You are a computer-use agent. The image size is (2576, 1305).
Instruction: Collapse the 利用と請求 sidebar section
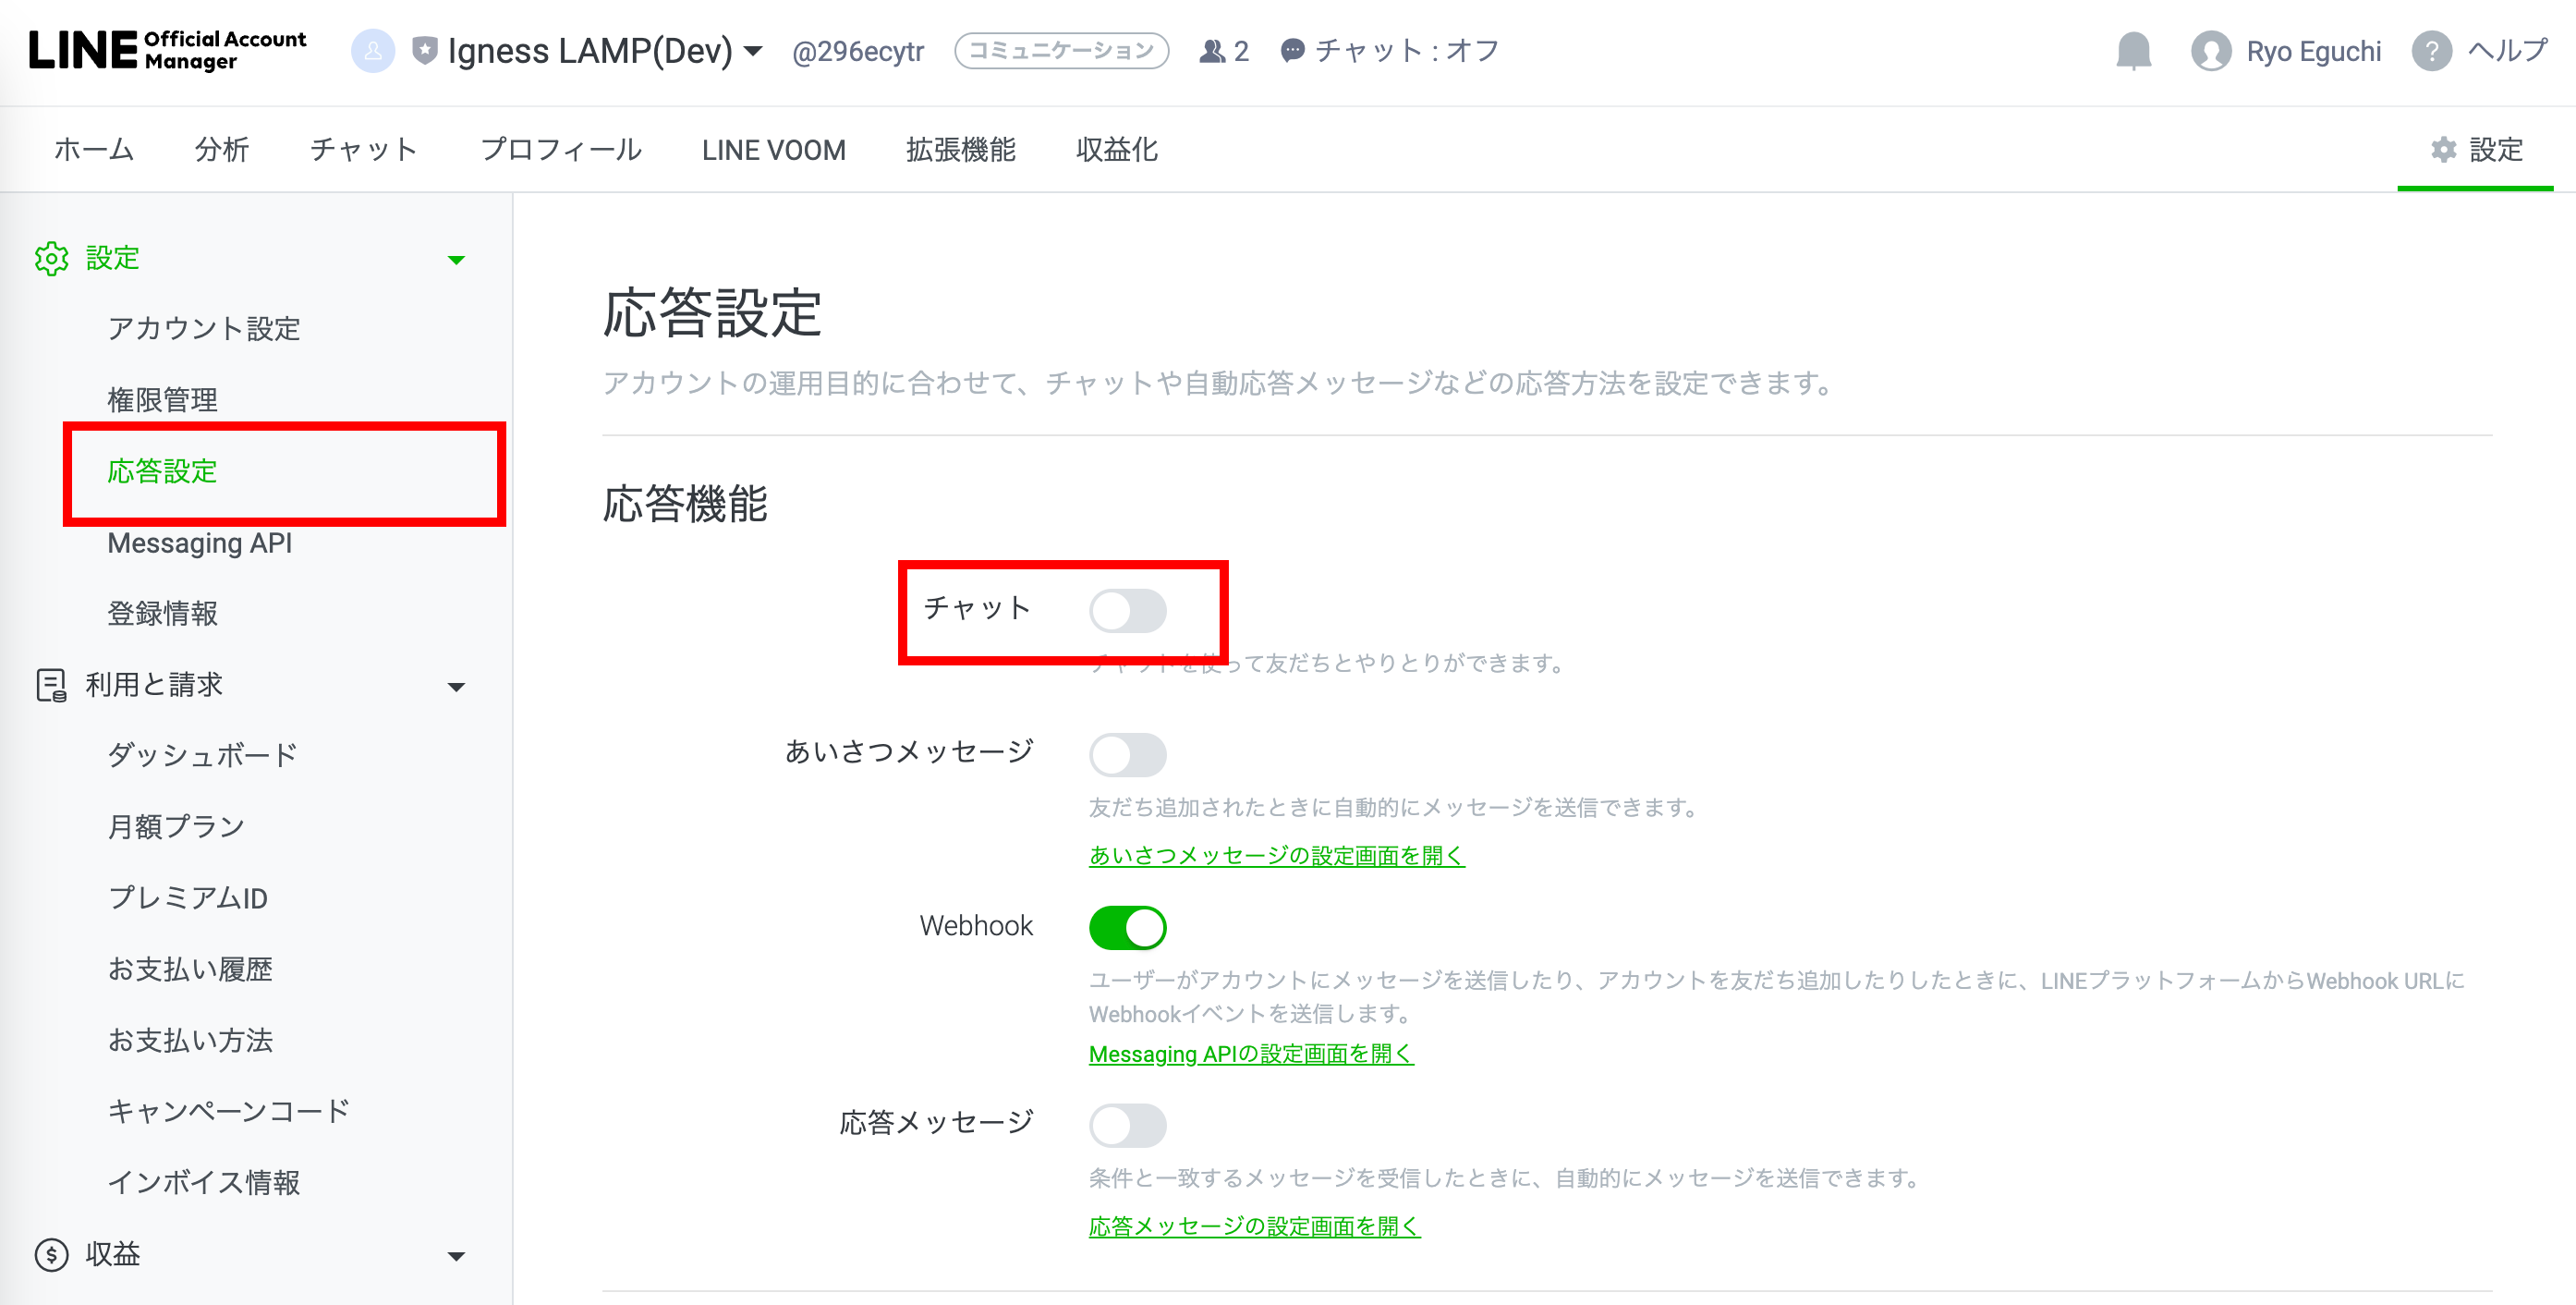pyautogui.click(x=456, y=686)
